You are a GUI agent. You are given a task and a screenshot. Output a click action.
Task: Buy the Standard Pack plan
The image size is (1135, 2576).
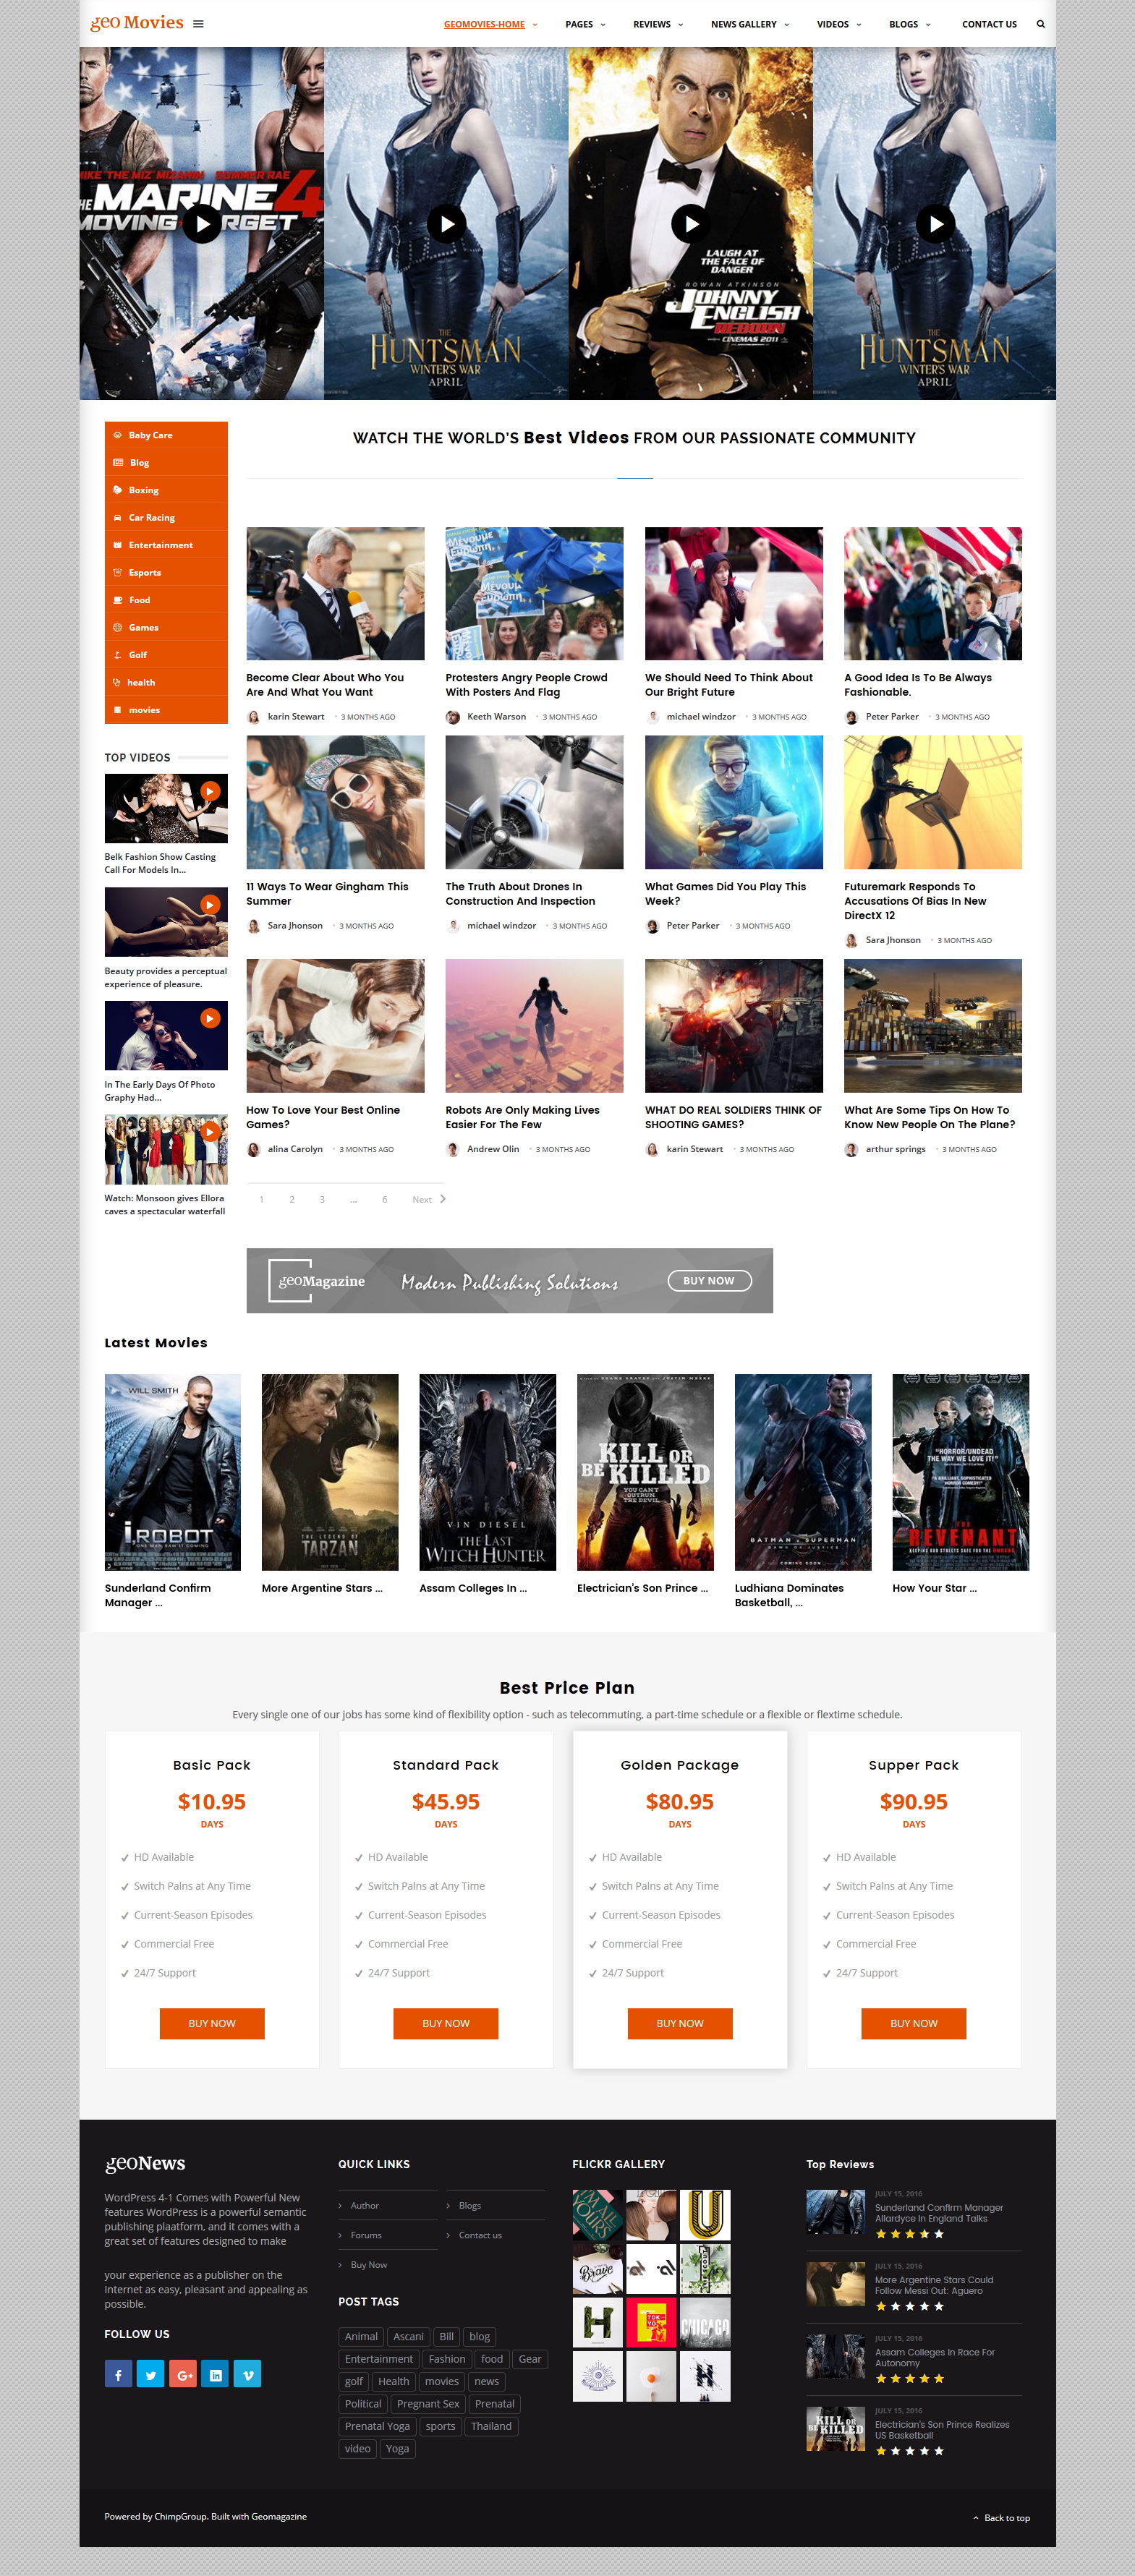(446, 2023)
